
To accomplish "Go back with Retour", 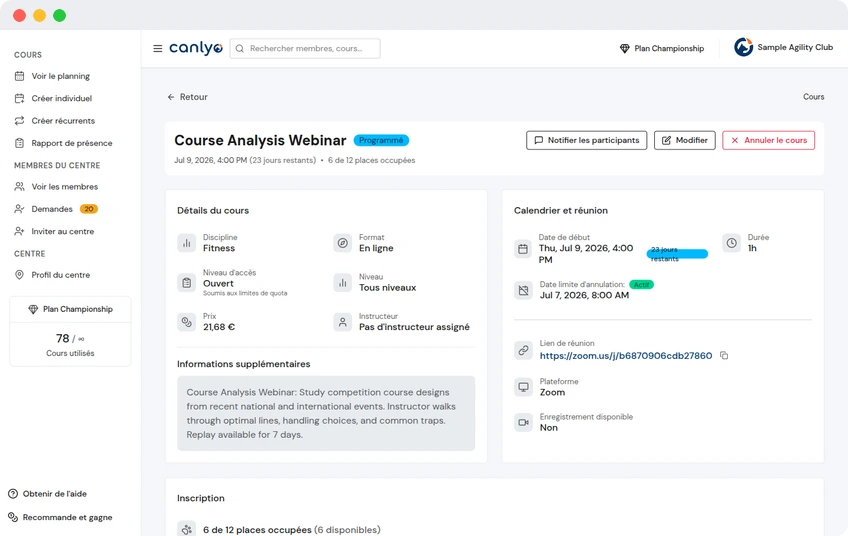I will [188, 97].
